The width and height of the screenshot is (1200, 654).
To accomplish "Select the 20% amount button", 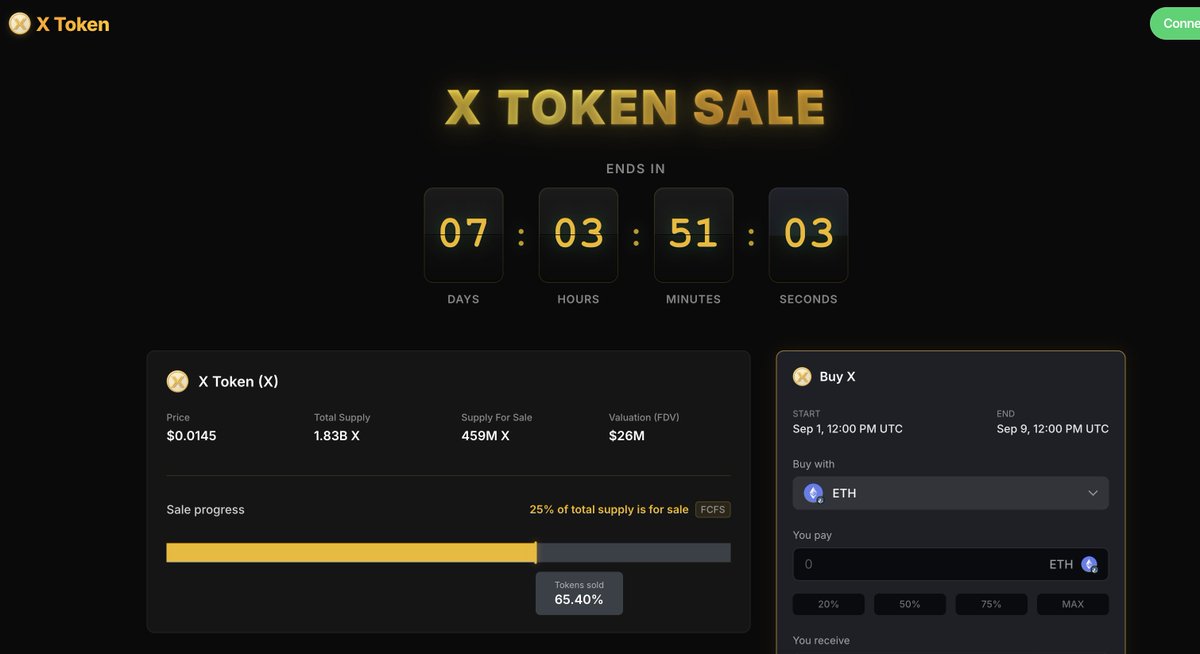I will click(x=829, y=604).
